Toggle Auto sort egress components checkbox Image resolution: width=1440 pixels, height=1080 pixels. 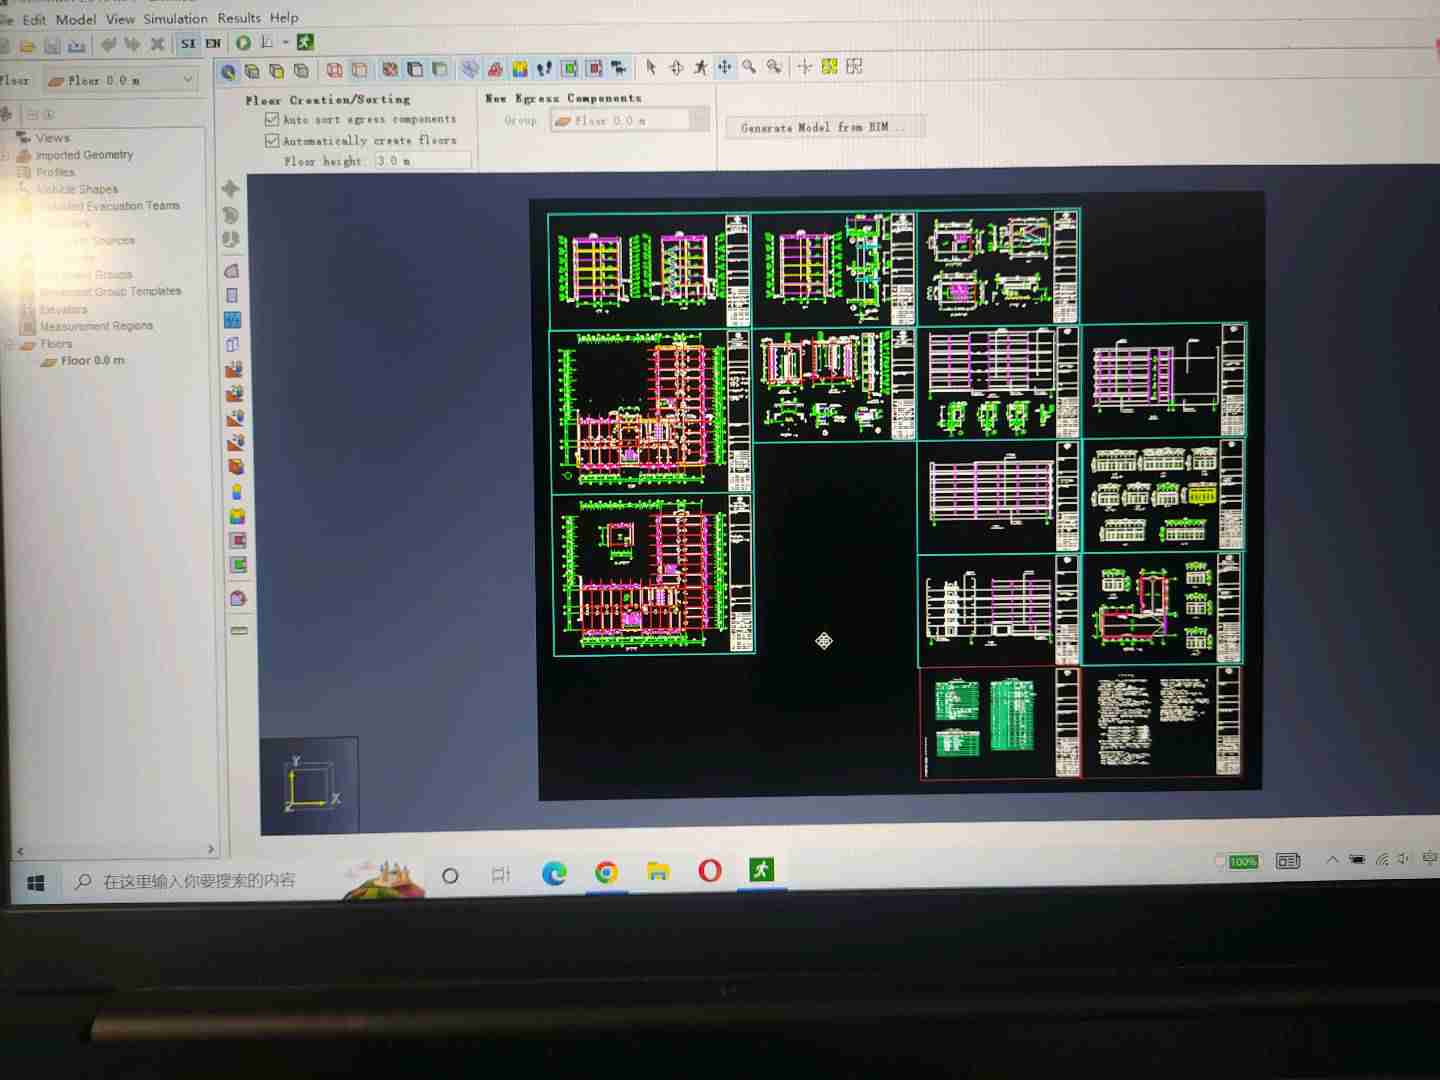coord(271,119)
